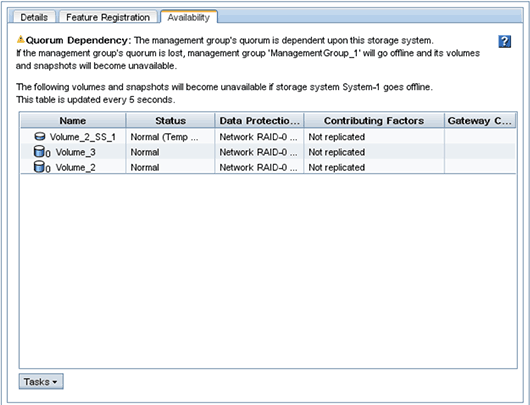Click the Contributing Factors column header

(374, 121)
